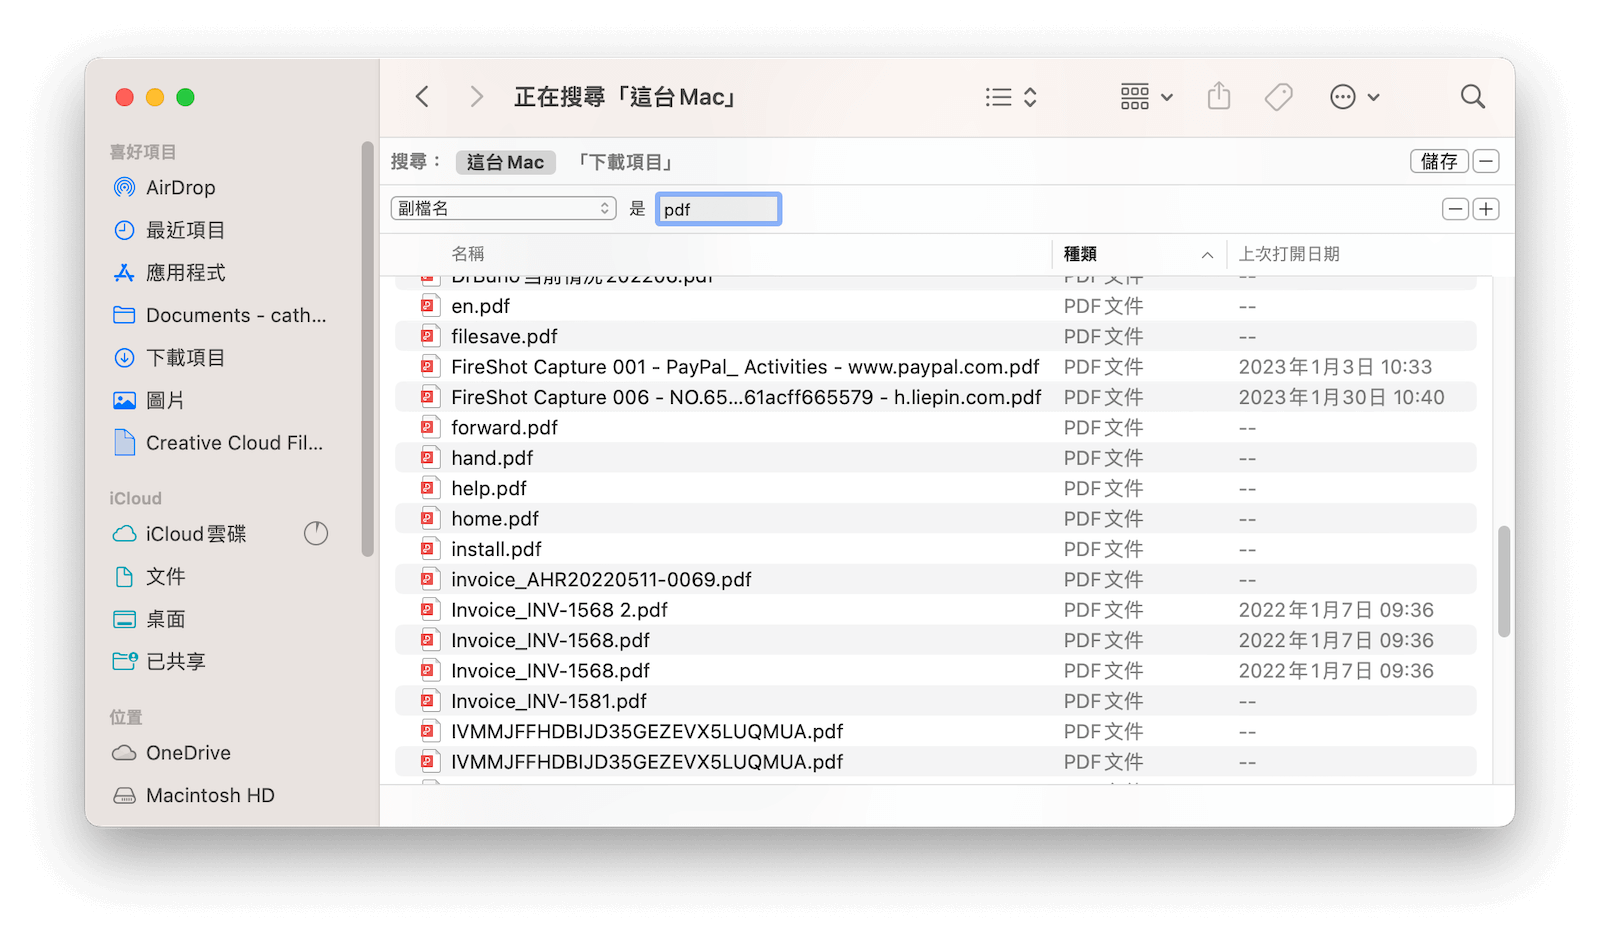1600x939 pixels.
Task: Click the 儲存 button
Action: tap(1439, 161)
